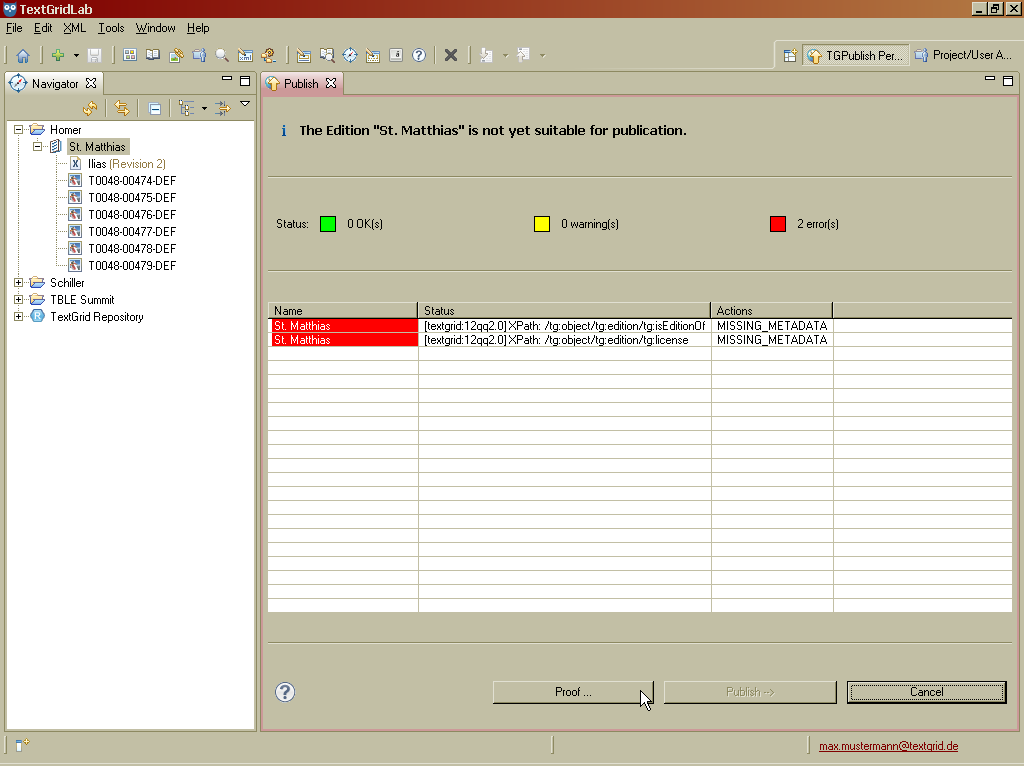Click the black X delete toolbar icon
Screen dimensions: 1024x766
tap(451, 56)
